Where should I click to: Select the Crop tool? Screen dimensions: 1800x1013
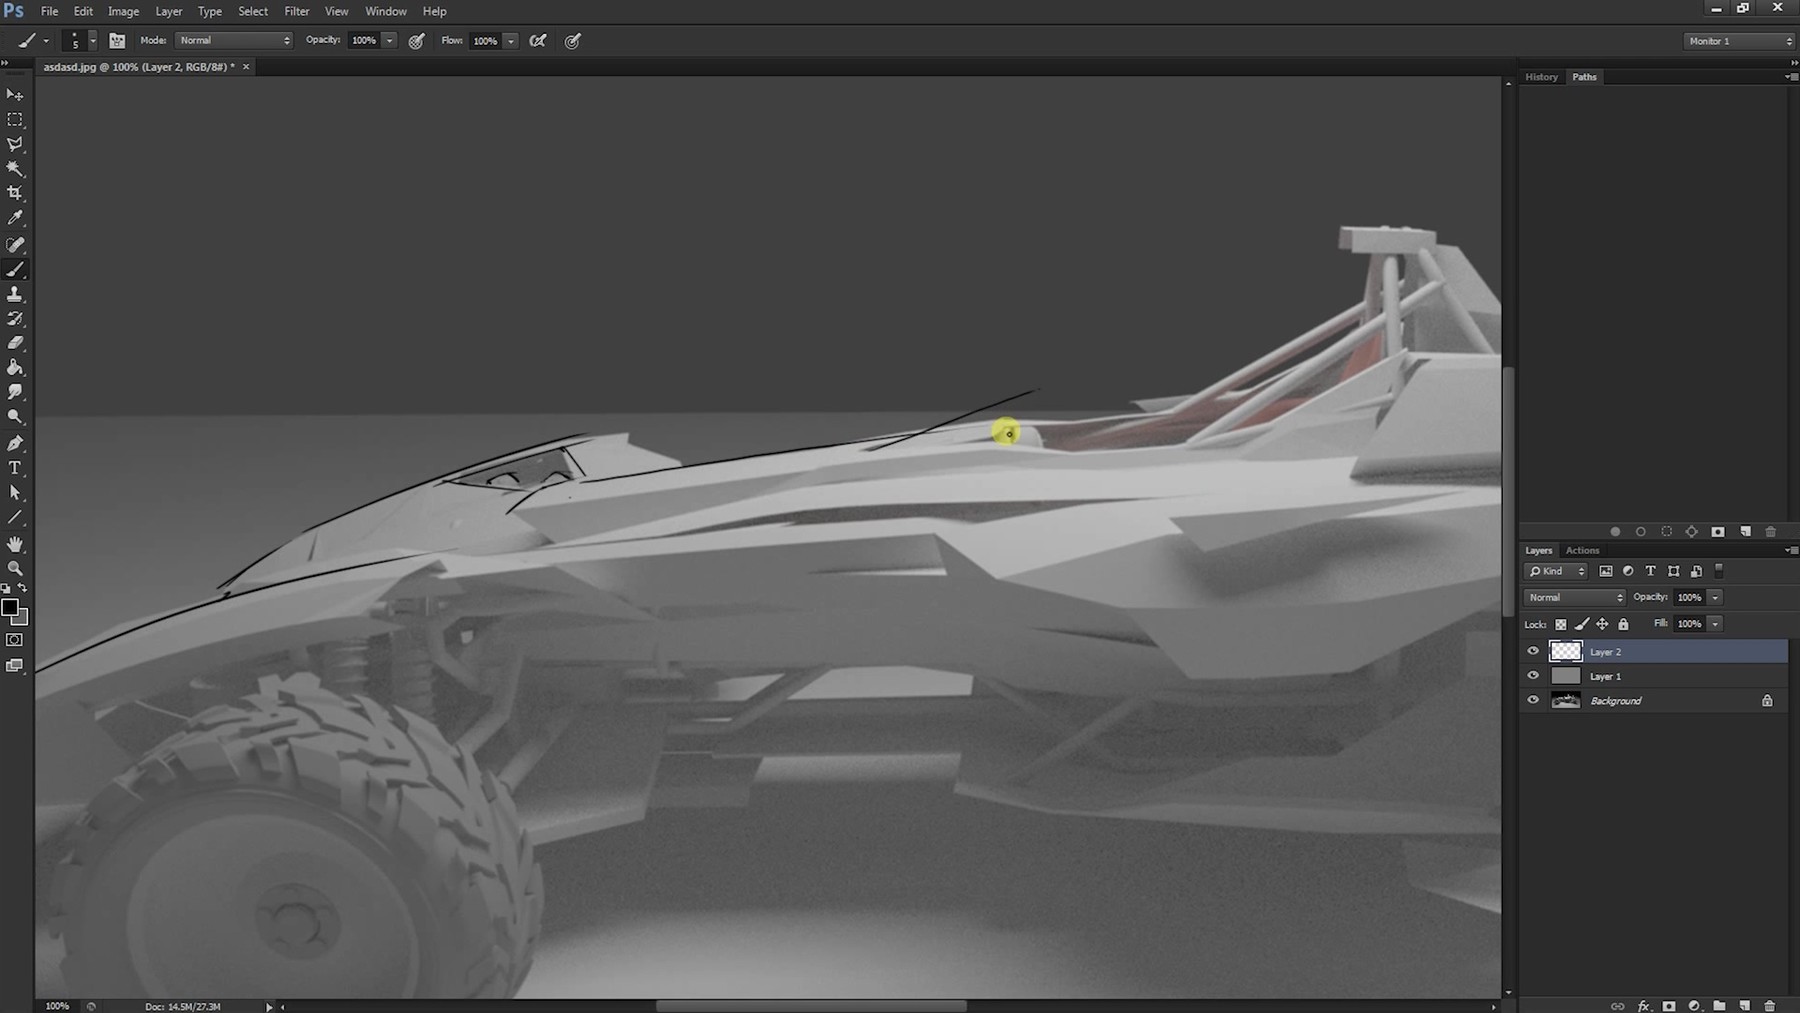pos(16,194)
